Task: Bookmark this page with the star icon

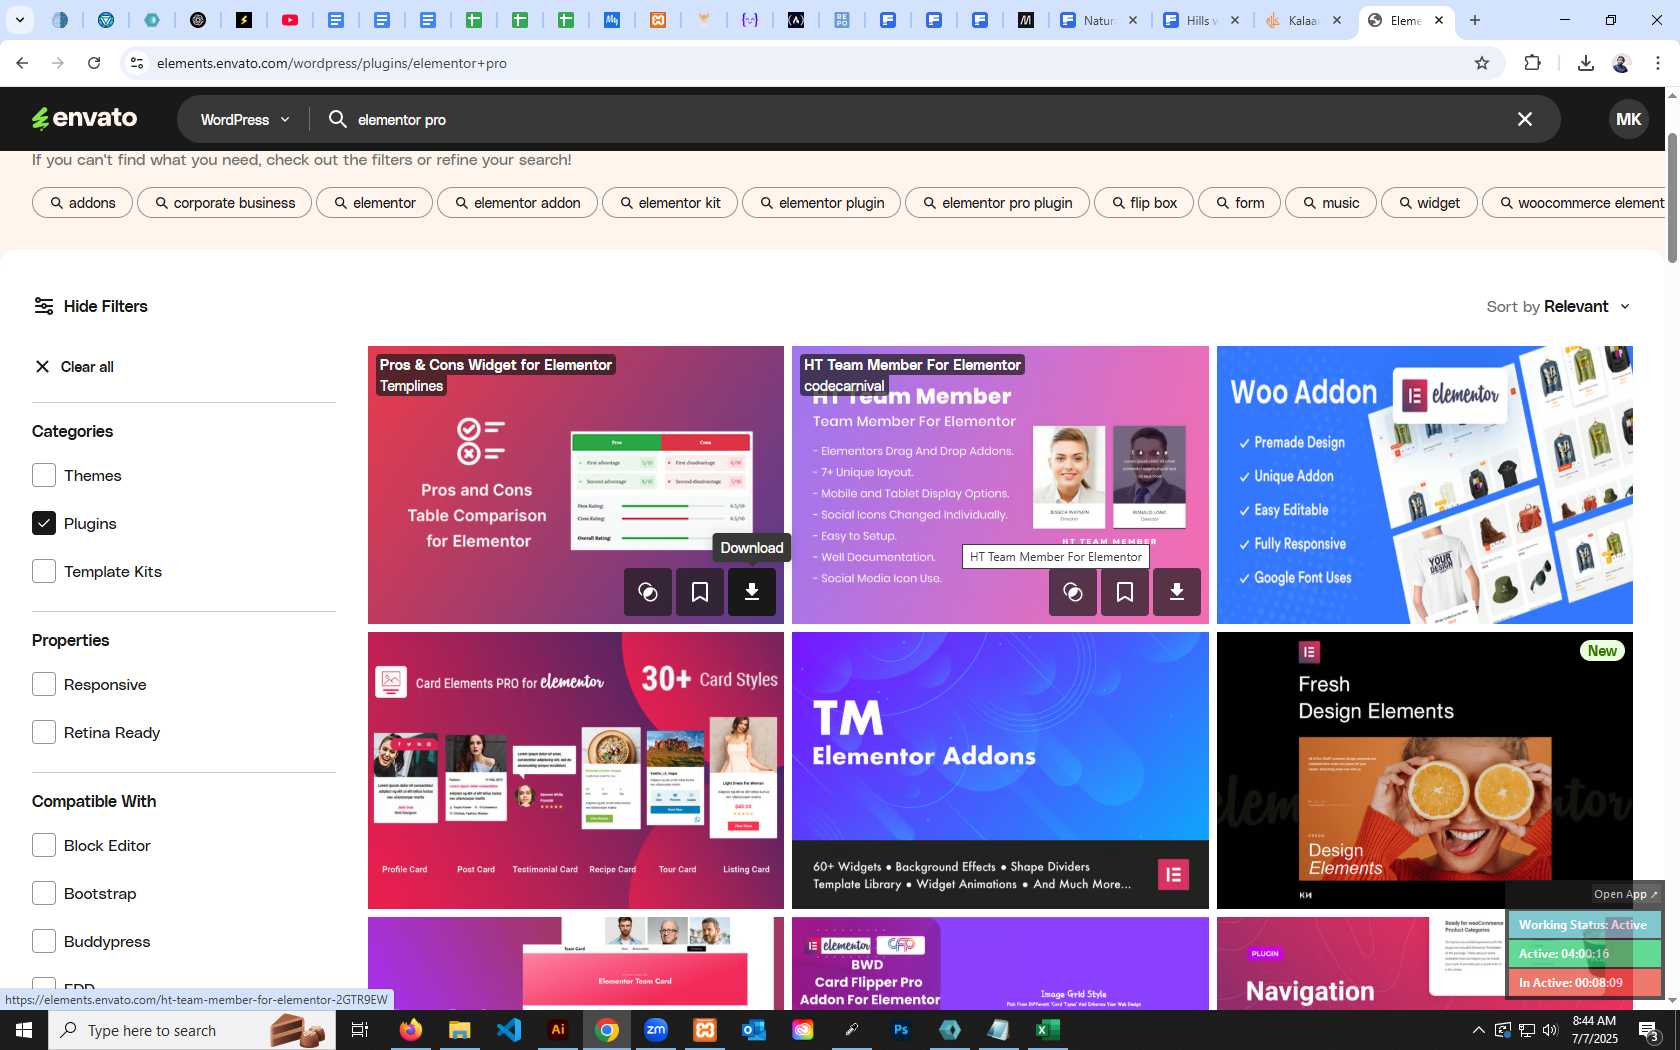Action: 1482,63
